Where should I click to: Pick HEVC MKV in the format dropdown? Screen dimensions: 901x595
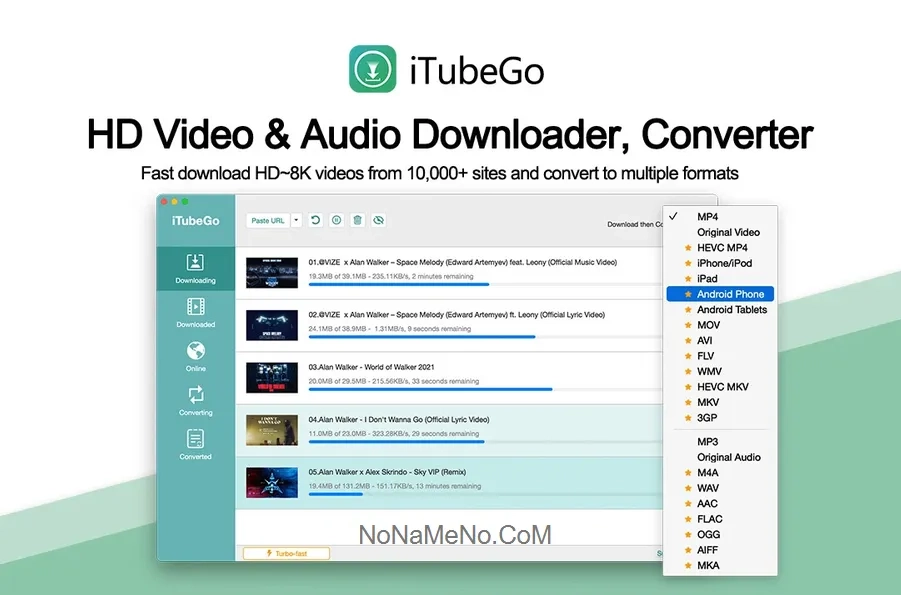tap(722, 387)
